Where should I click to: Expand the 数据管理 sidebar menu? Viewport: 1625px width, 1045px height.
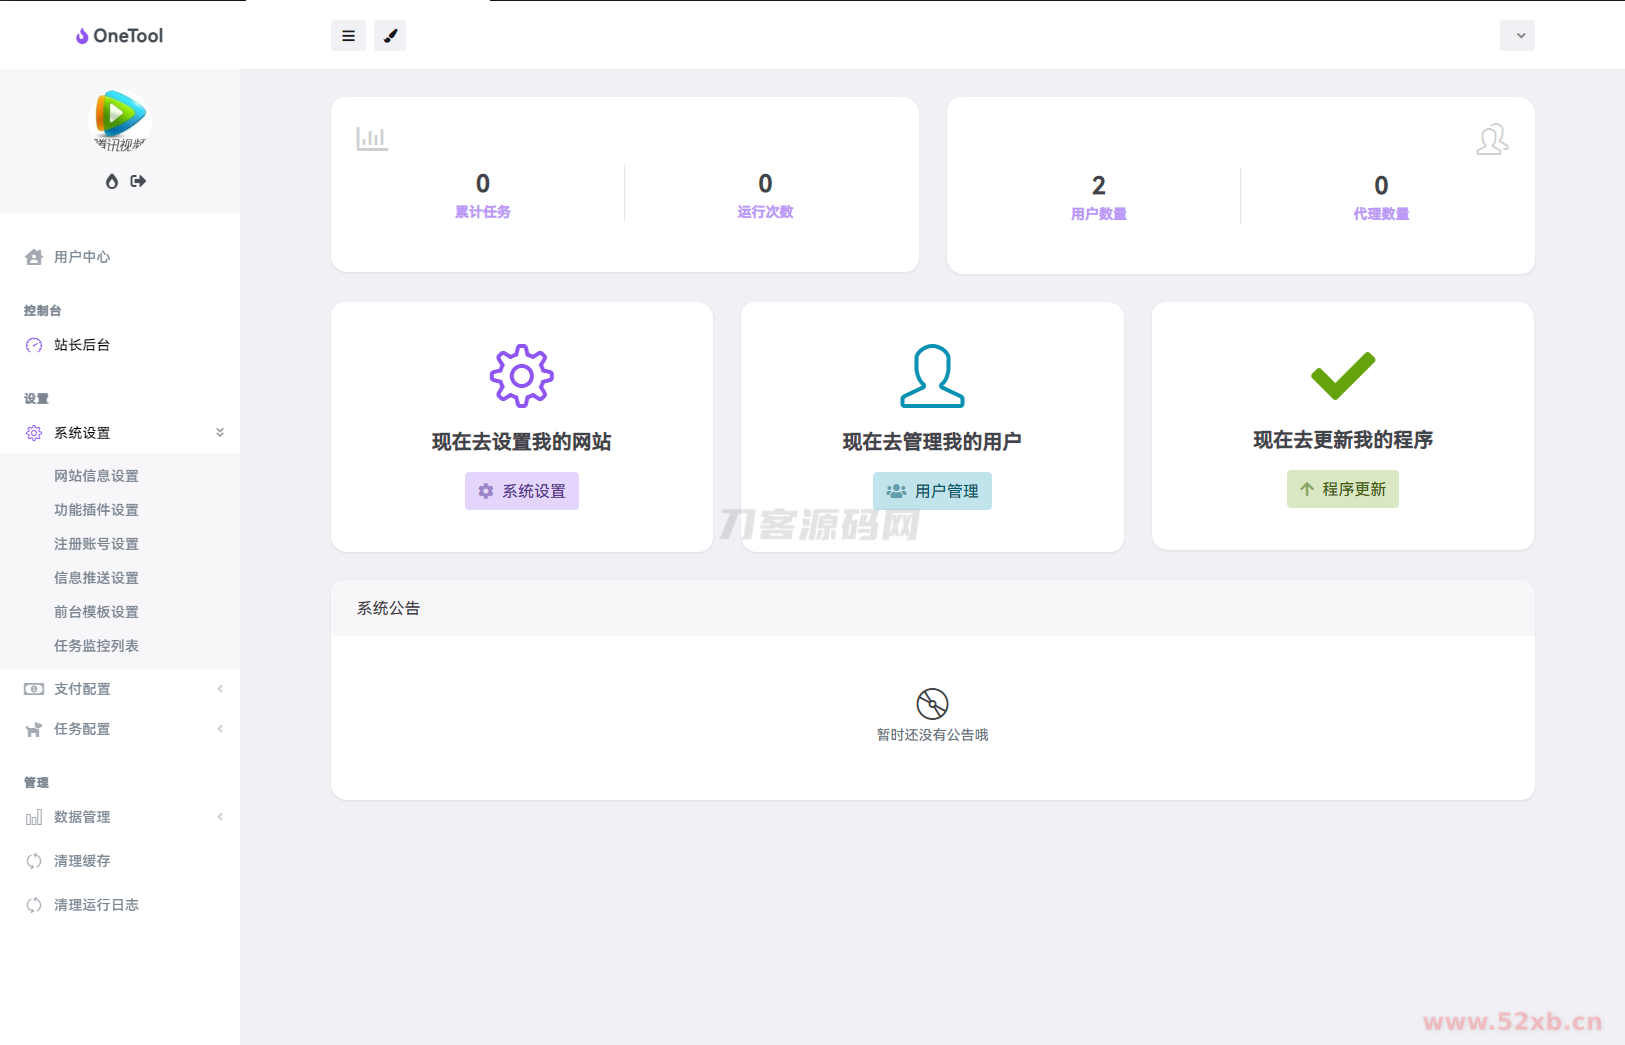pyautogui.click(x=120, y=817)
